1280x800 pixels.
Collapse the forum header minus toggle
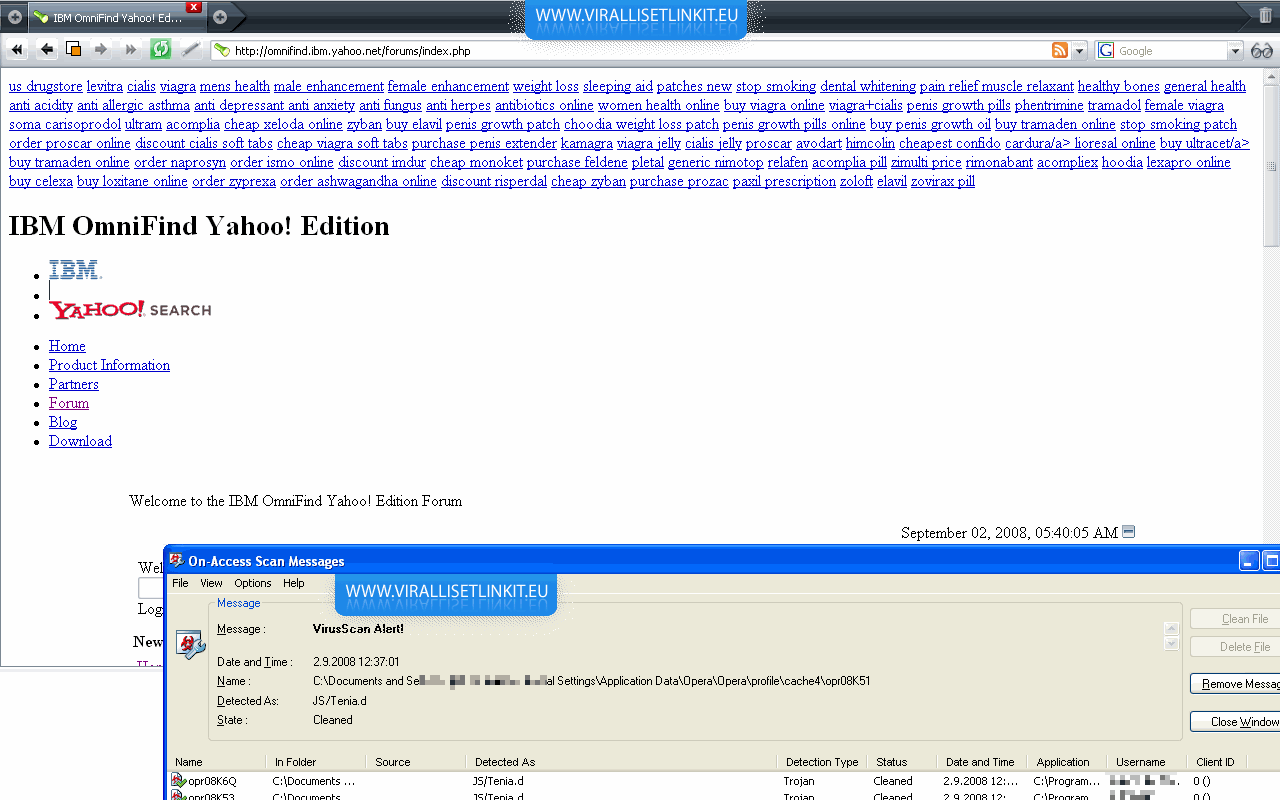[1128, 532]
